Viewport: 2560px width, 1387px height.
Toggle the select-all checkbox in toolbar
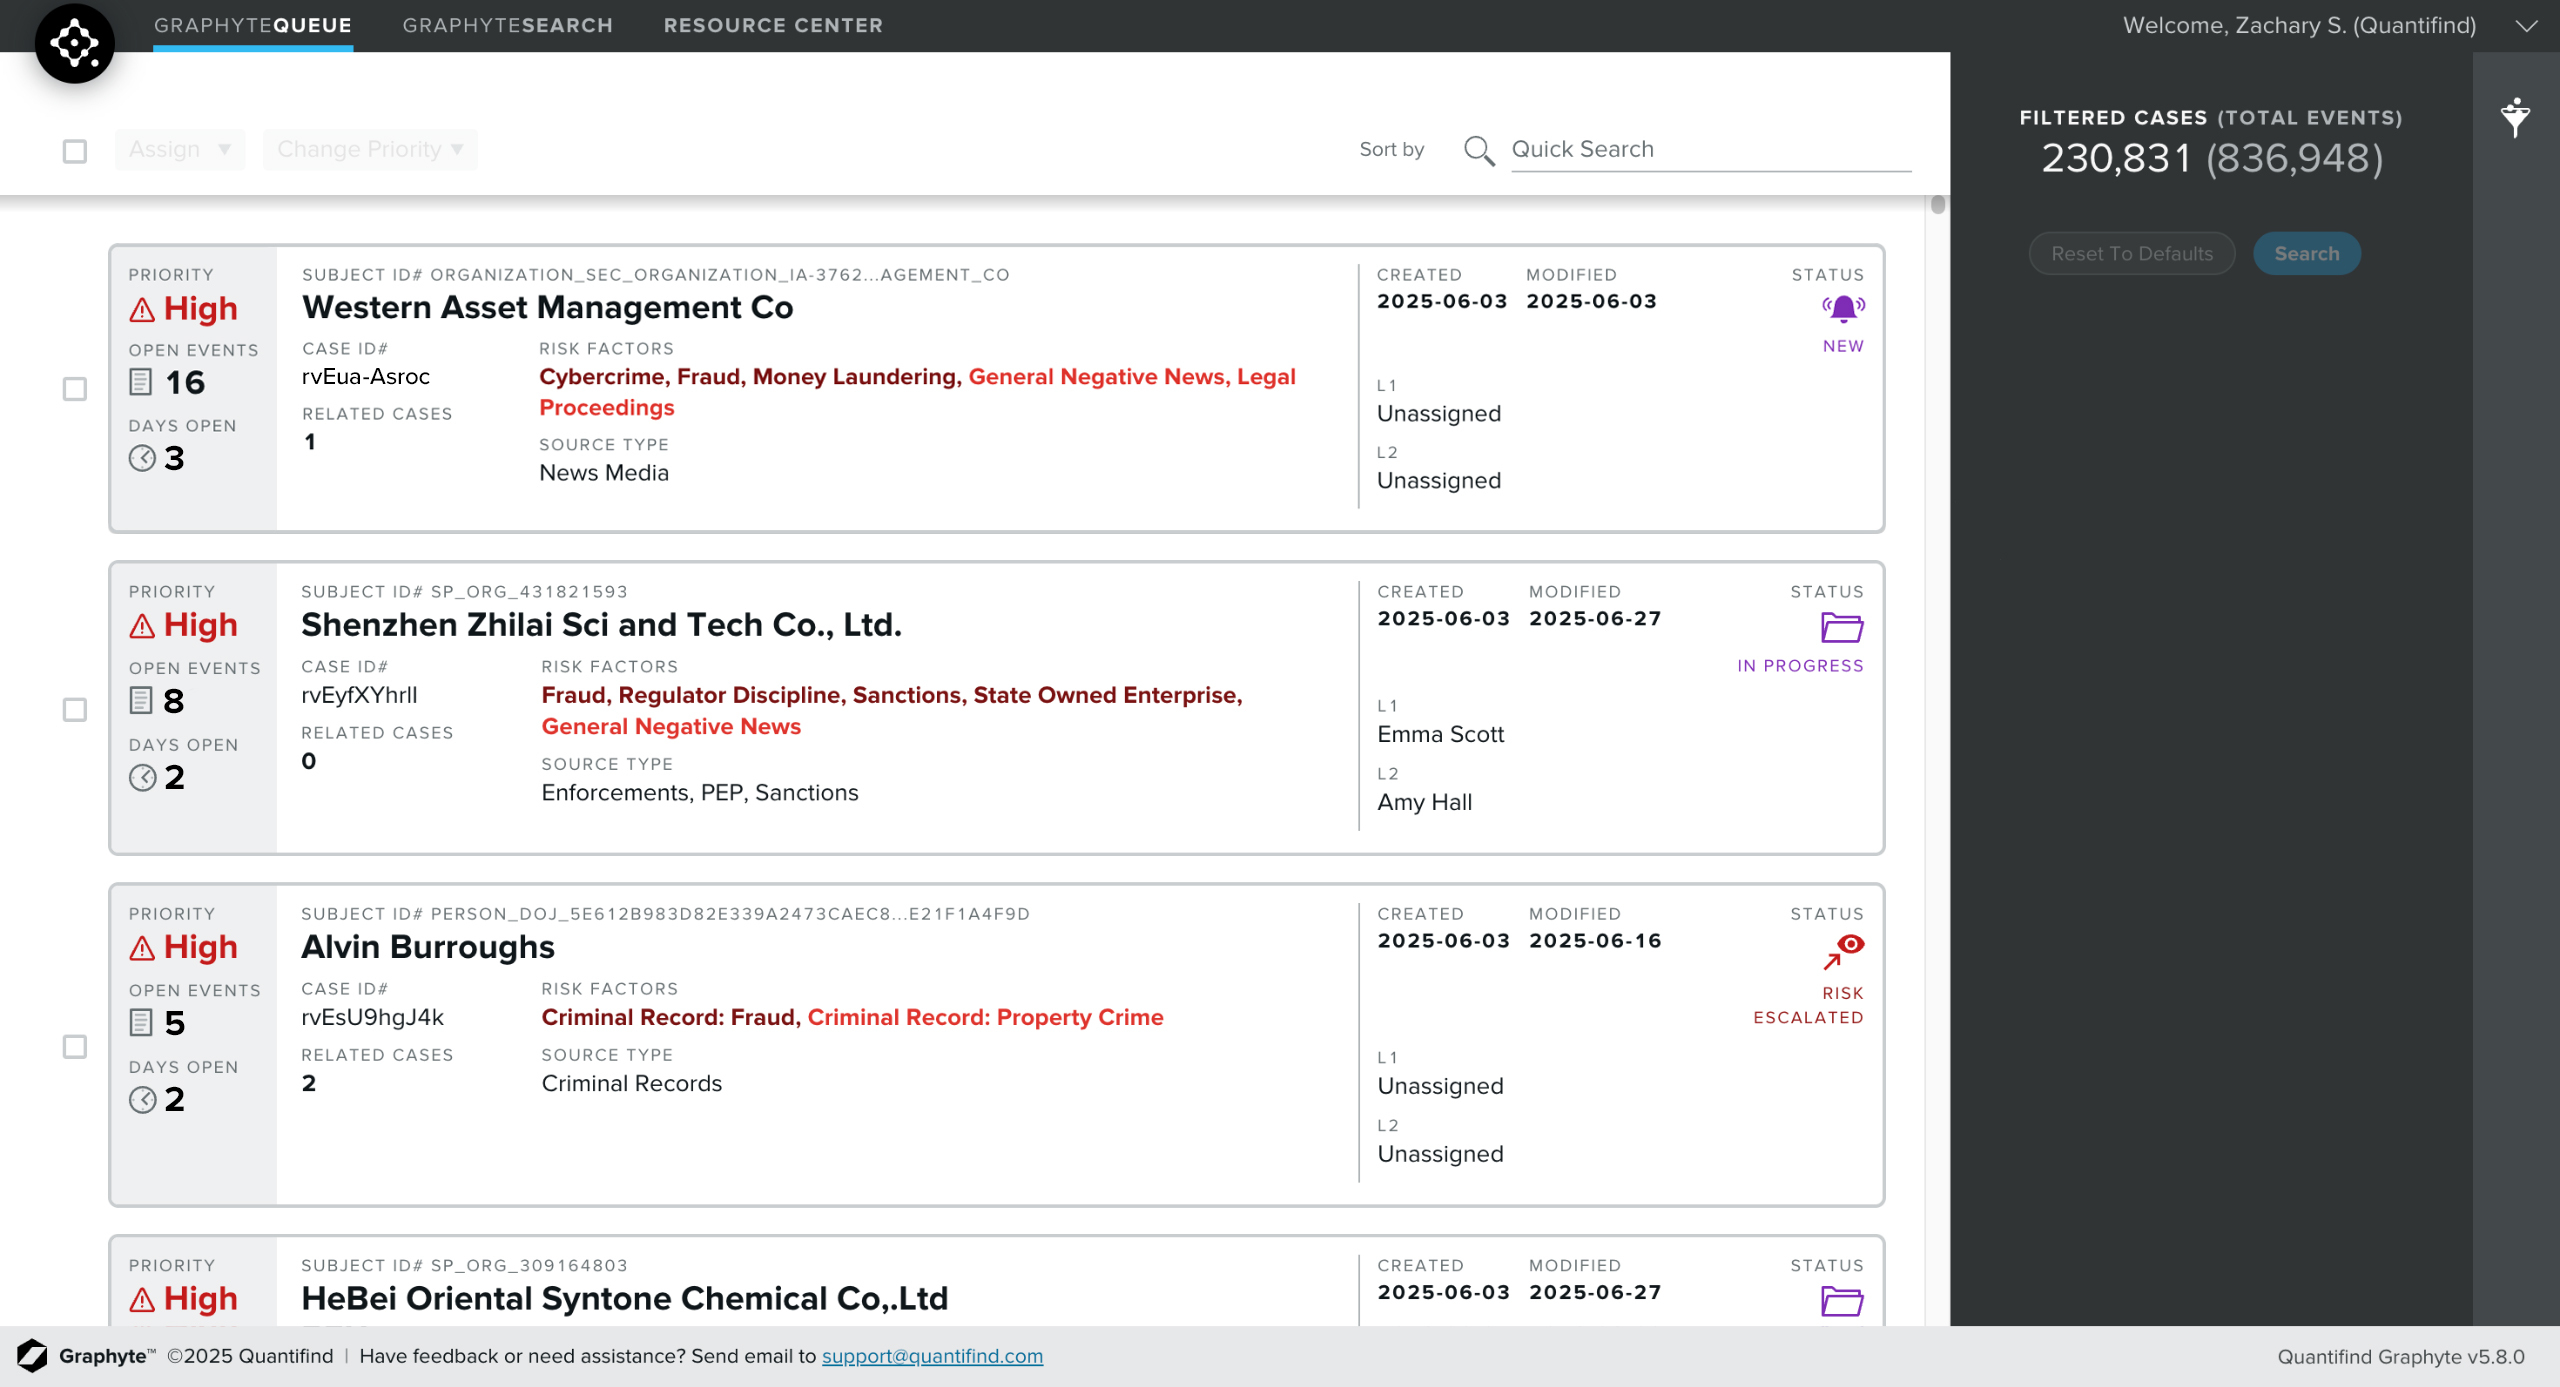pyautogui.click(x=75, y=151)
